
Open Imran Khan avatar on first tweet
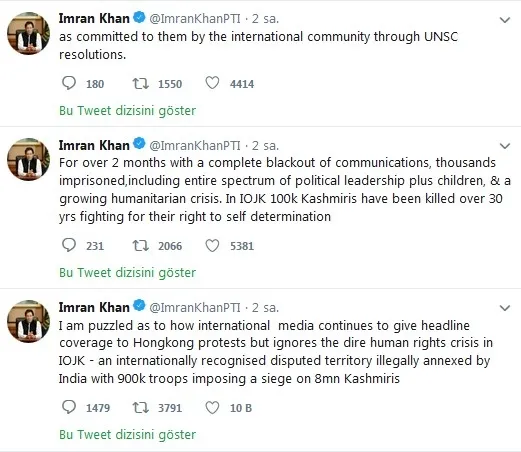[x=29, y=33]
